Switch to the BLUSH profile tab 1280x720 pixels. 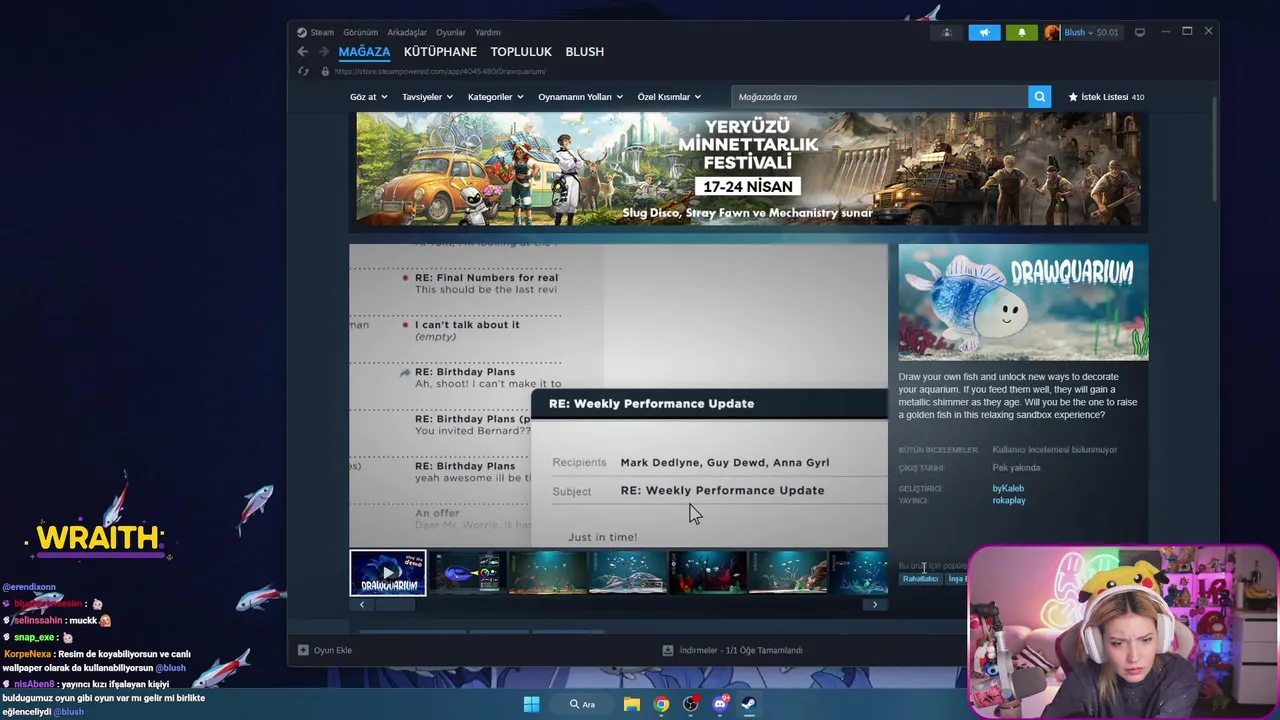point(585,52)
